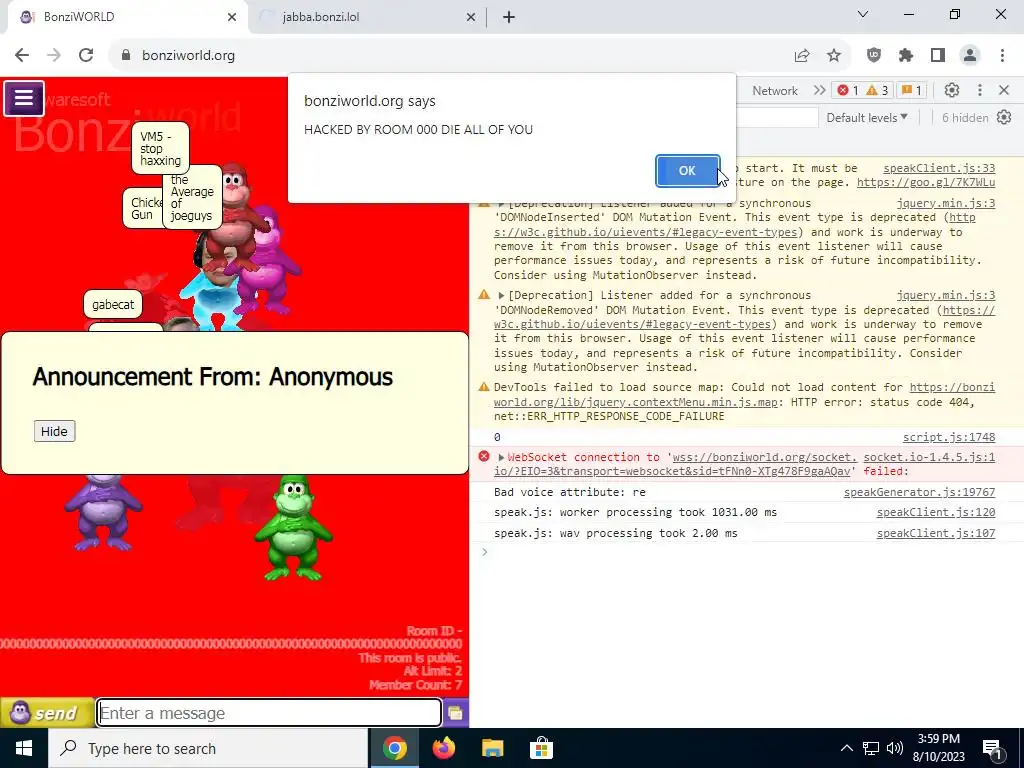The height and width of the screenshot is (768, 1024).
Task: Switch to the jabba.bonzi.lol tab
Action: point(366,17)
